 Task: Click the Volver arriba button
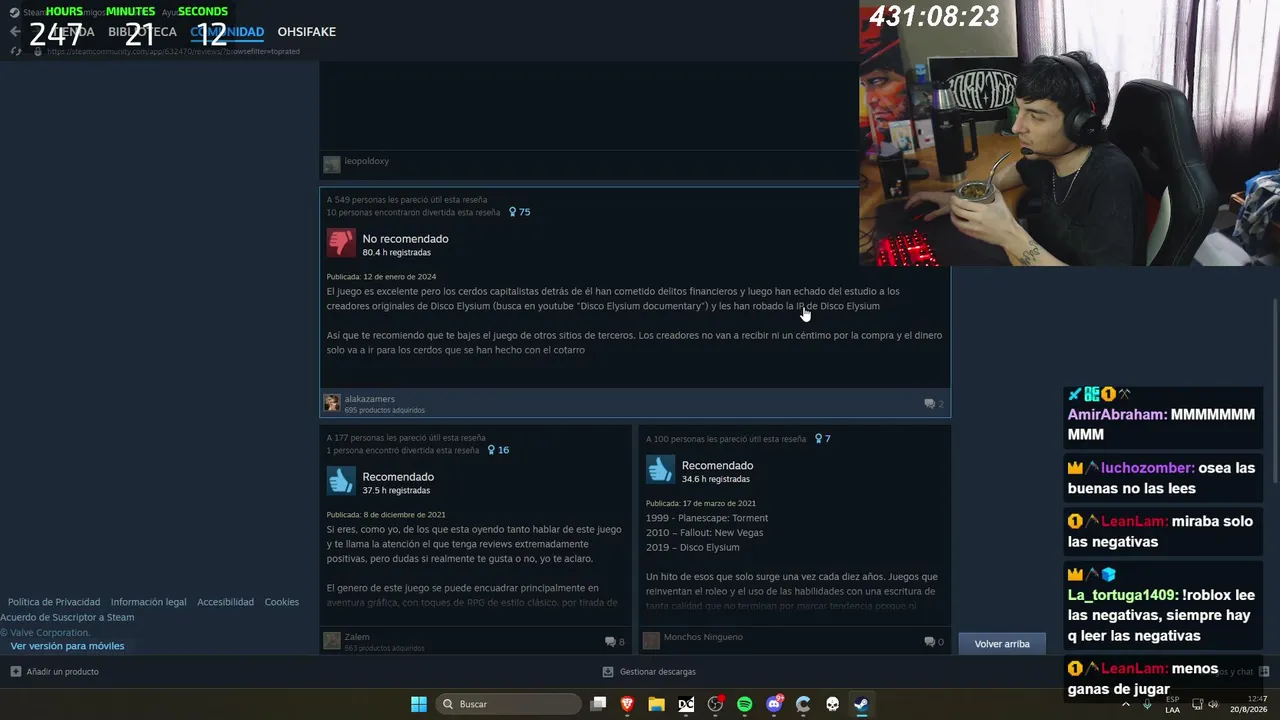click(1002, 644)
